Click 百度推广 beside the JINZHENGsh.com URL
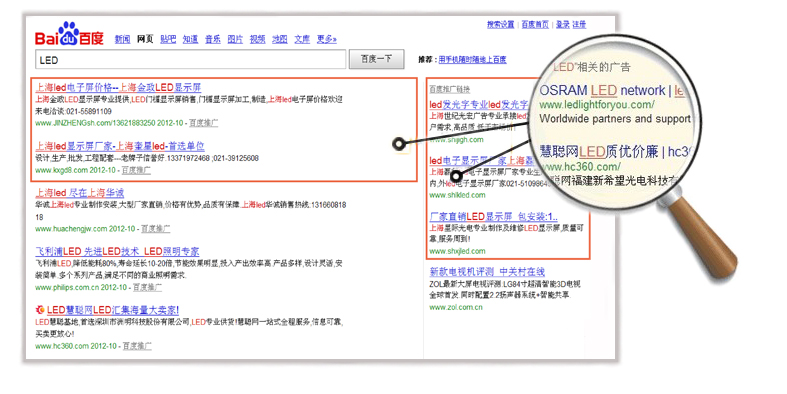787x394 pixels. pos(204,123)
